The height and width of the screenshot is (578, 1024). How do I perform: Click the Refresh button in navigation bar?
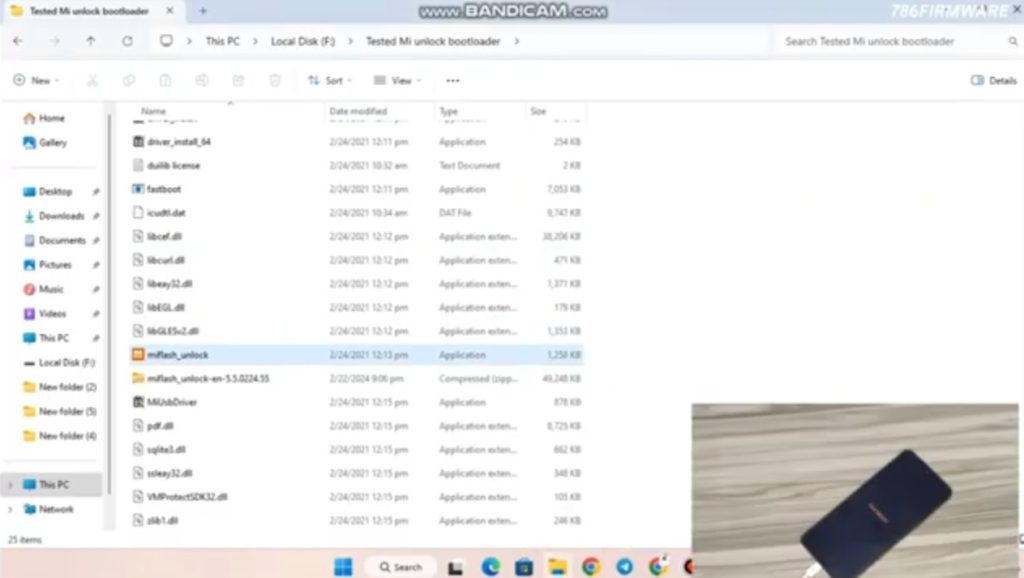(x=127, y=41)
